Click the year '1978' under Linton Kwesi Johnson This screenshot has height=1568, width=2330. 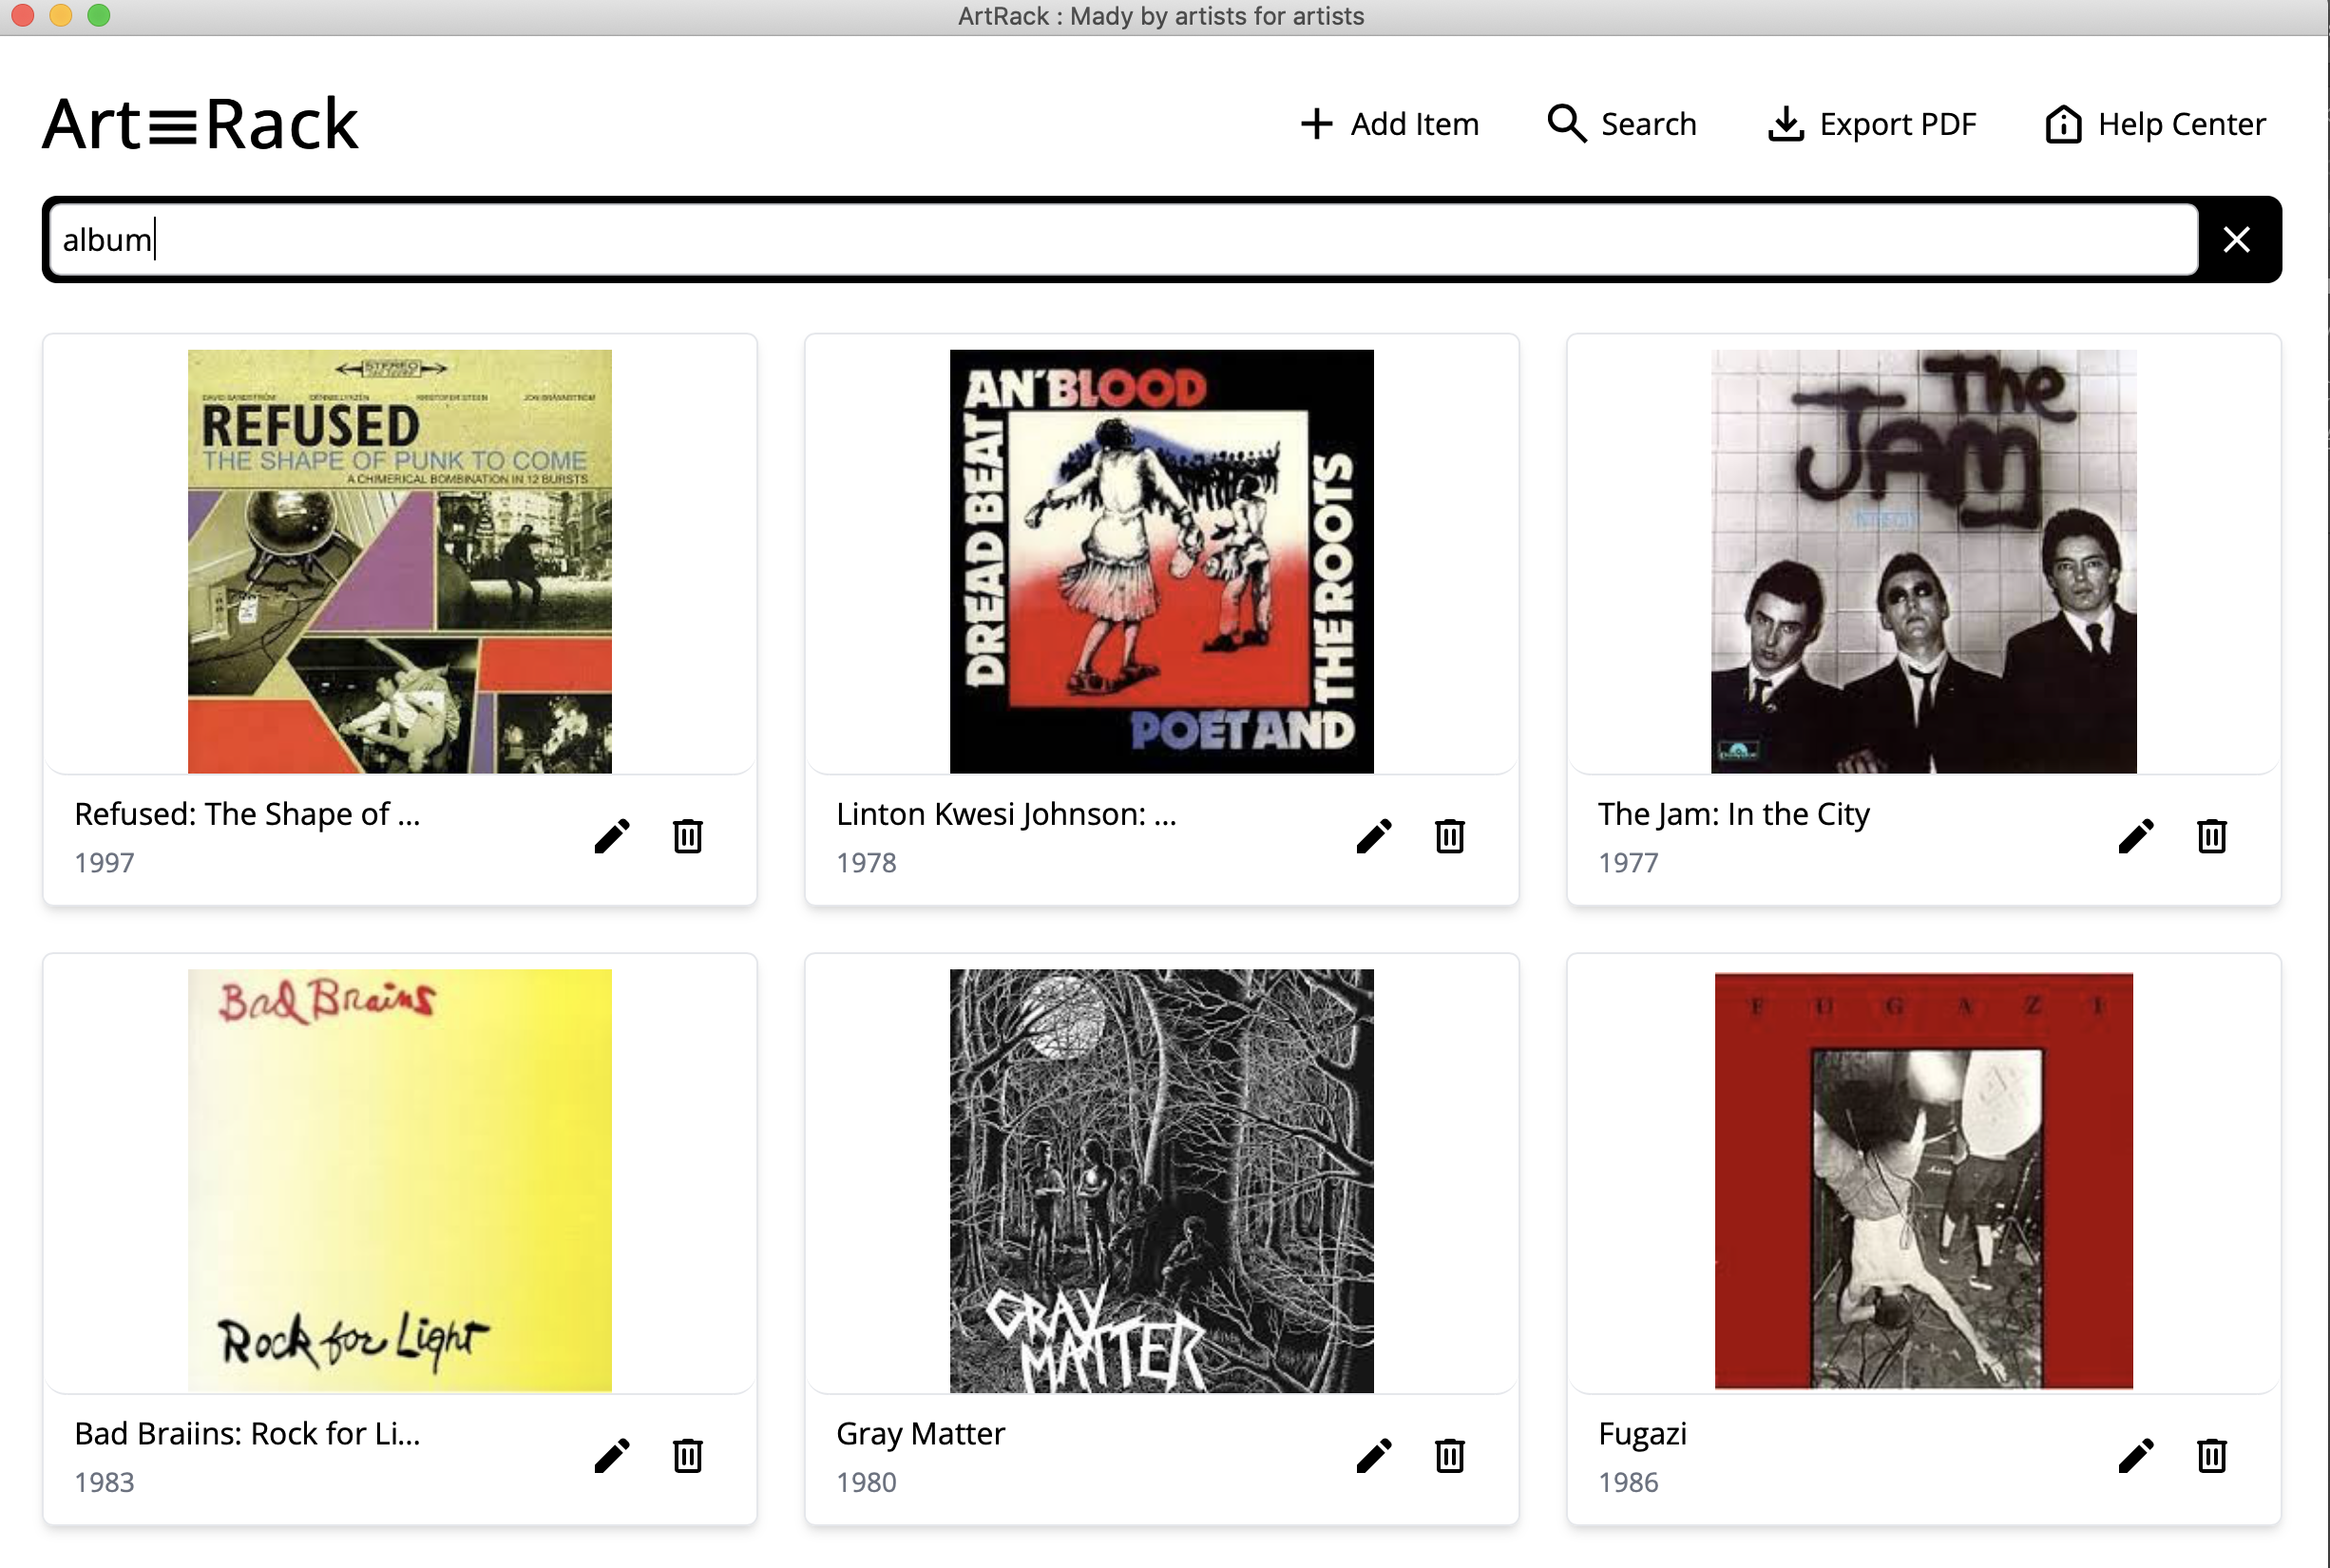tap(866, 862)
